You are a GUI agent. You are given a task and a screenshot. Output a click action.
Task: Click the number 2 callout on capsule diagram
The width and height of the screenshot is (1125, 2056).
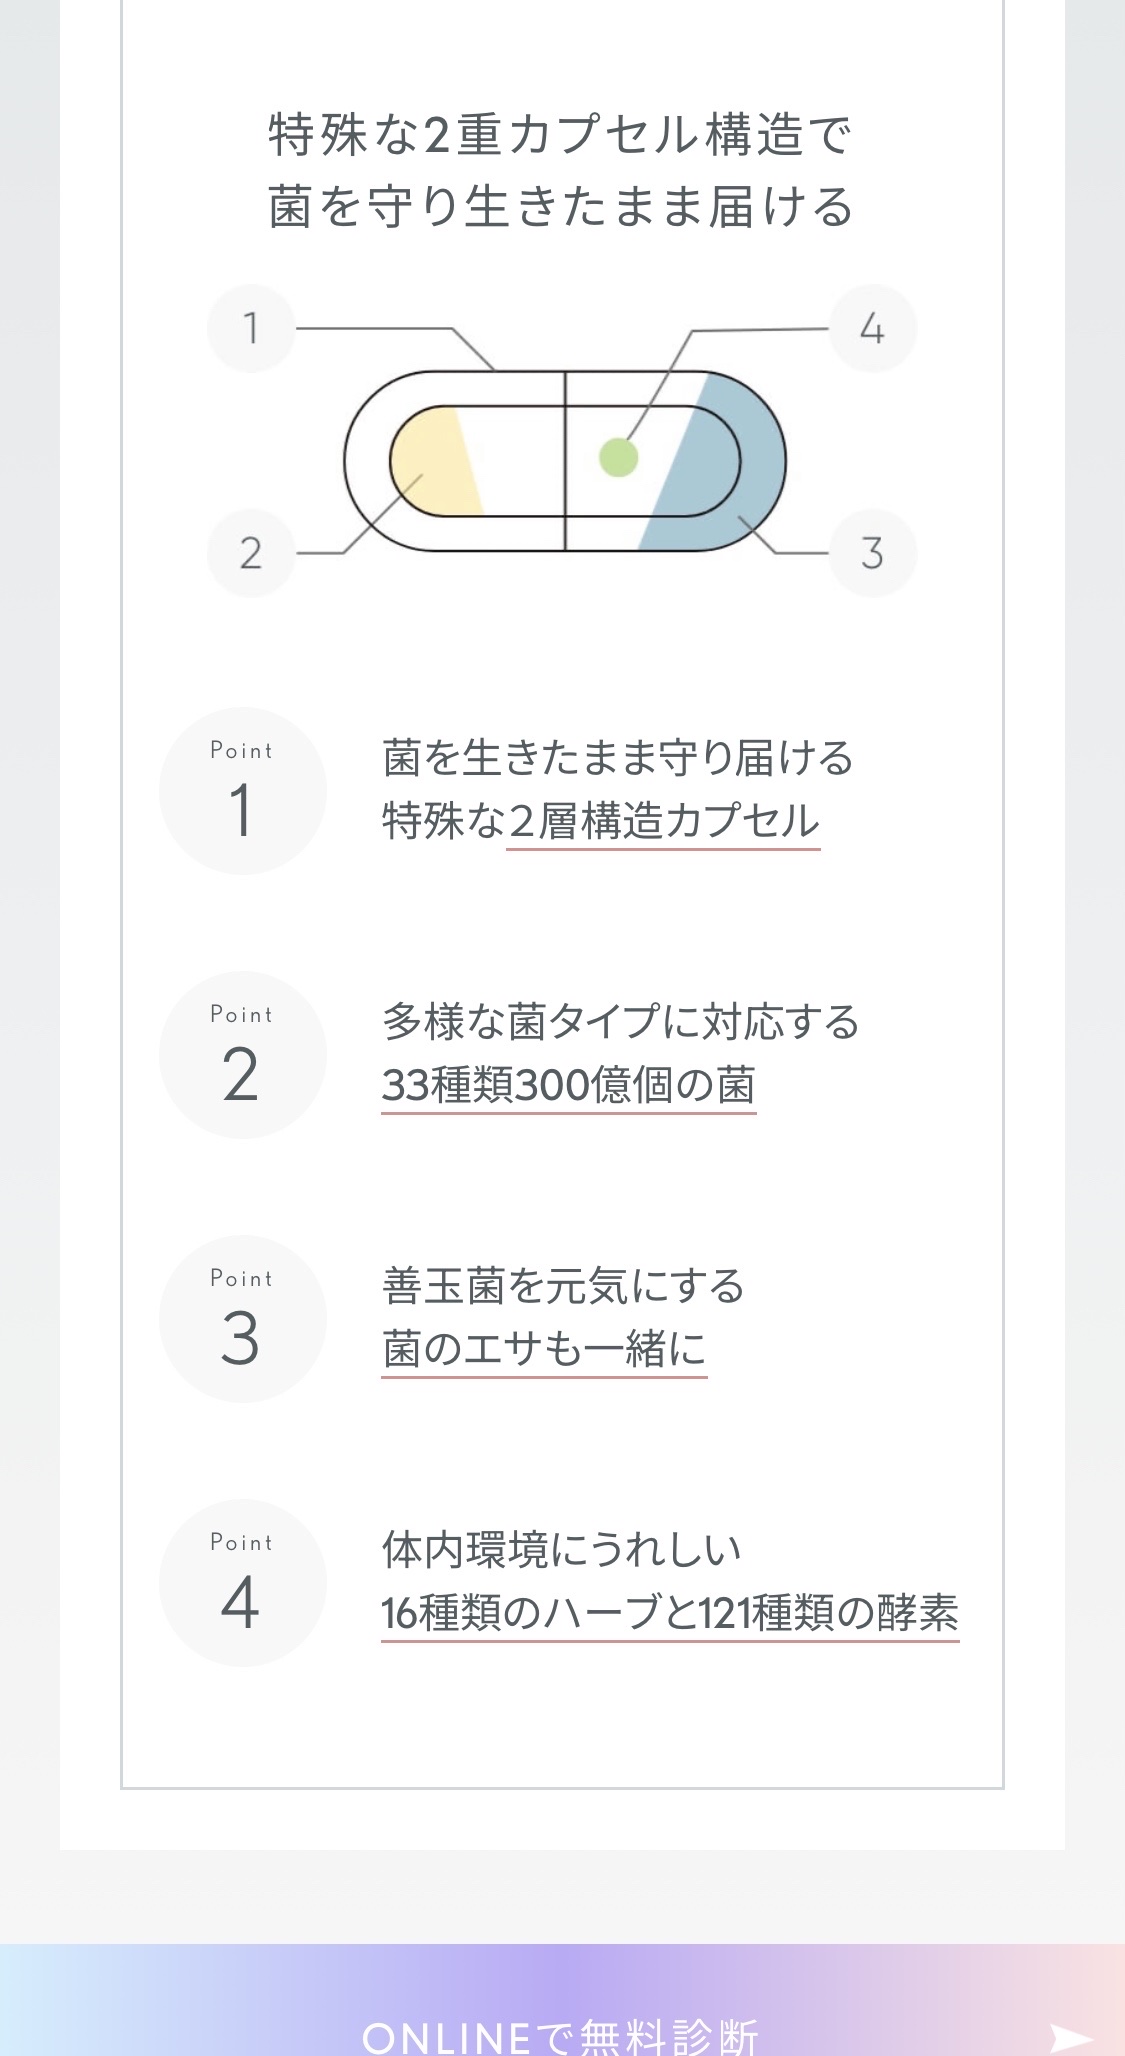251,553
